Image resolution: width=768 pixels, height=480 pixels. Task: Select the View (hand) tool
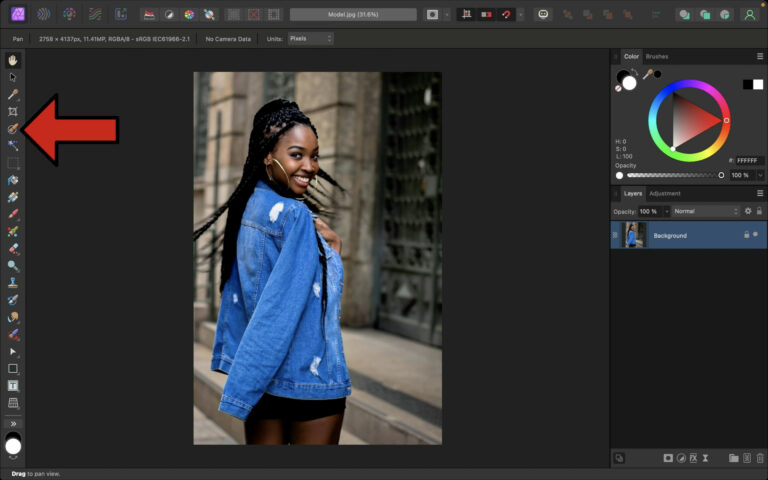(13, 60)
